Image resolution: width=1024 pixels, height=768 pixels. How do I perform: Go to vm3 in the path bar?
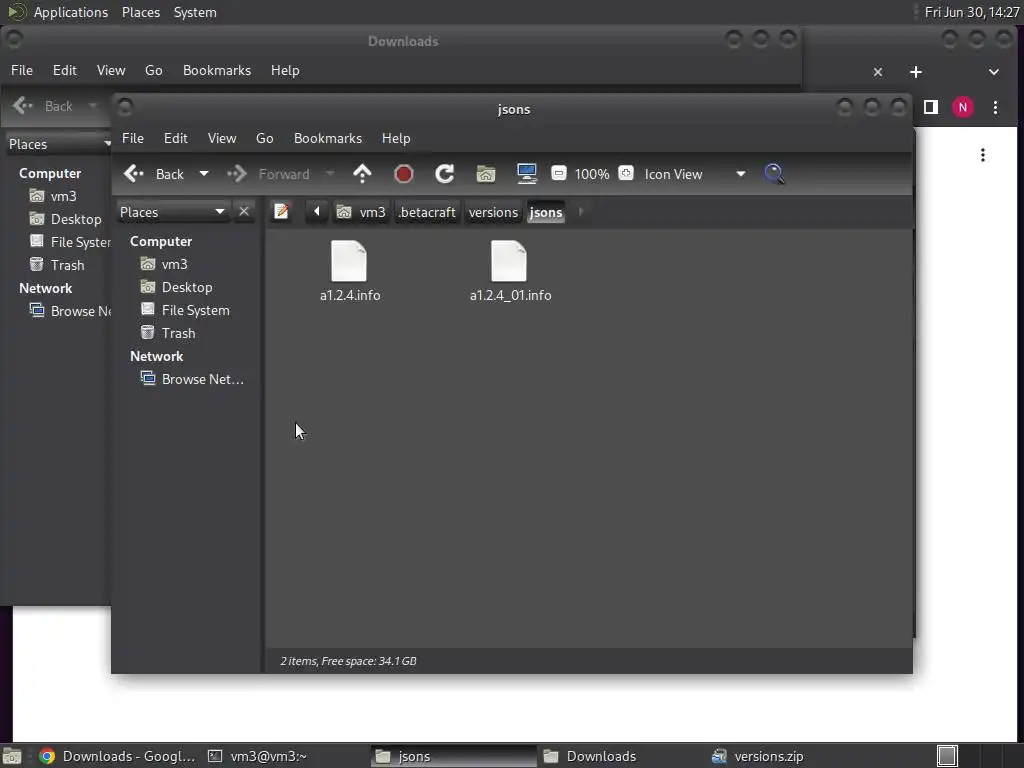point(361,212)
